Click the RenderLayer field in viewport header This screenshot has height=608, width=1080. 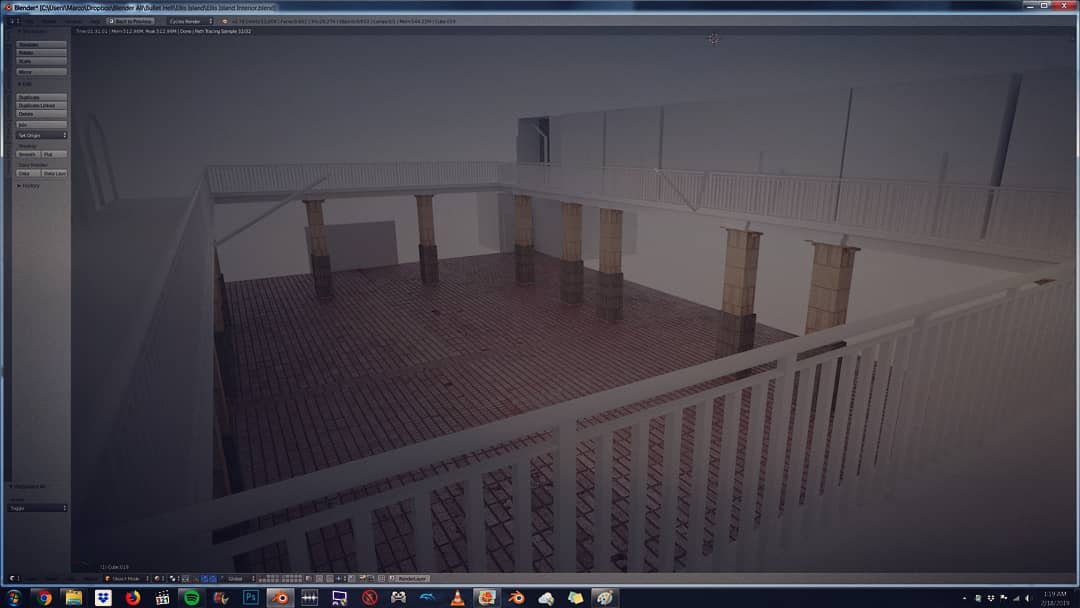click(x=411, y=579)
